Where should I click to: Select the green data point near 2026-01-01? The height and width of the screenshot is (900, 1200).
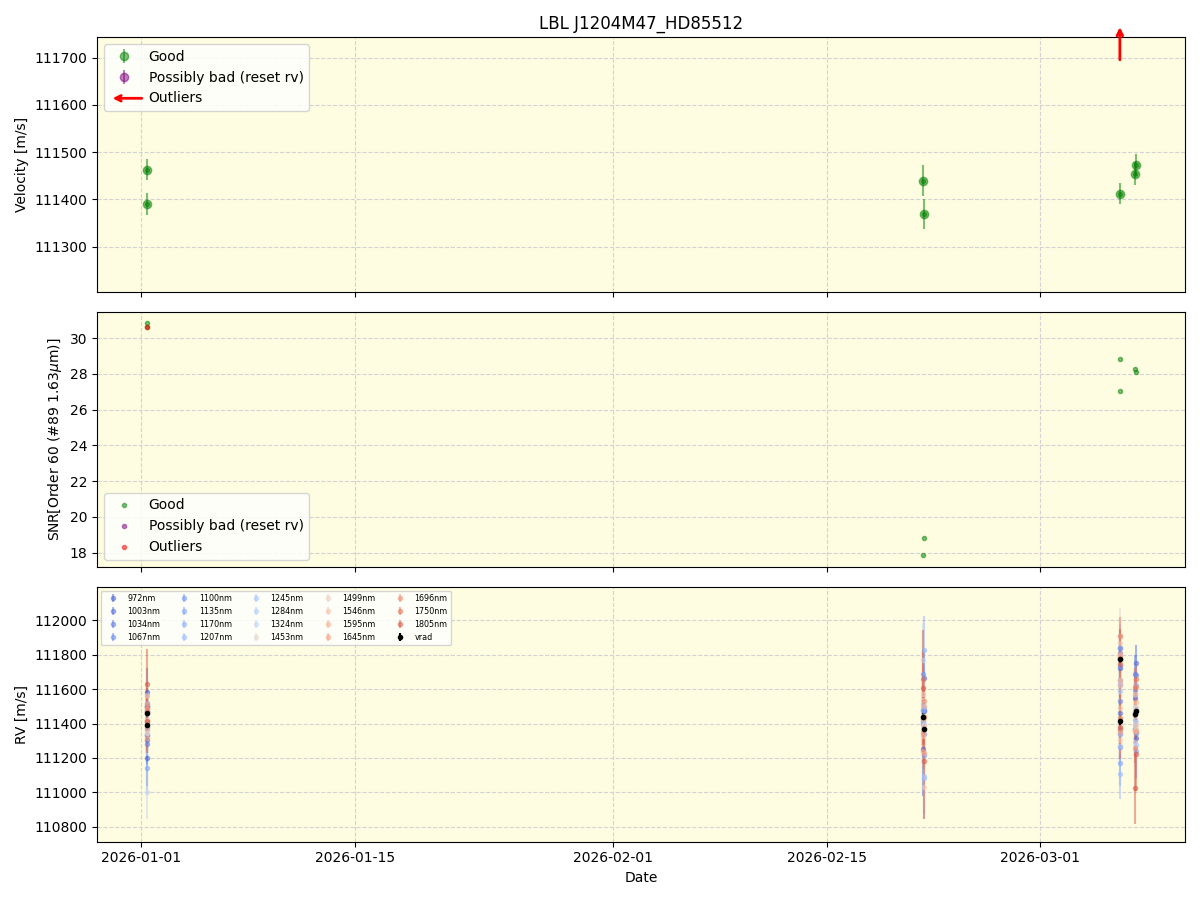click(145, 171)
